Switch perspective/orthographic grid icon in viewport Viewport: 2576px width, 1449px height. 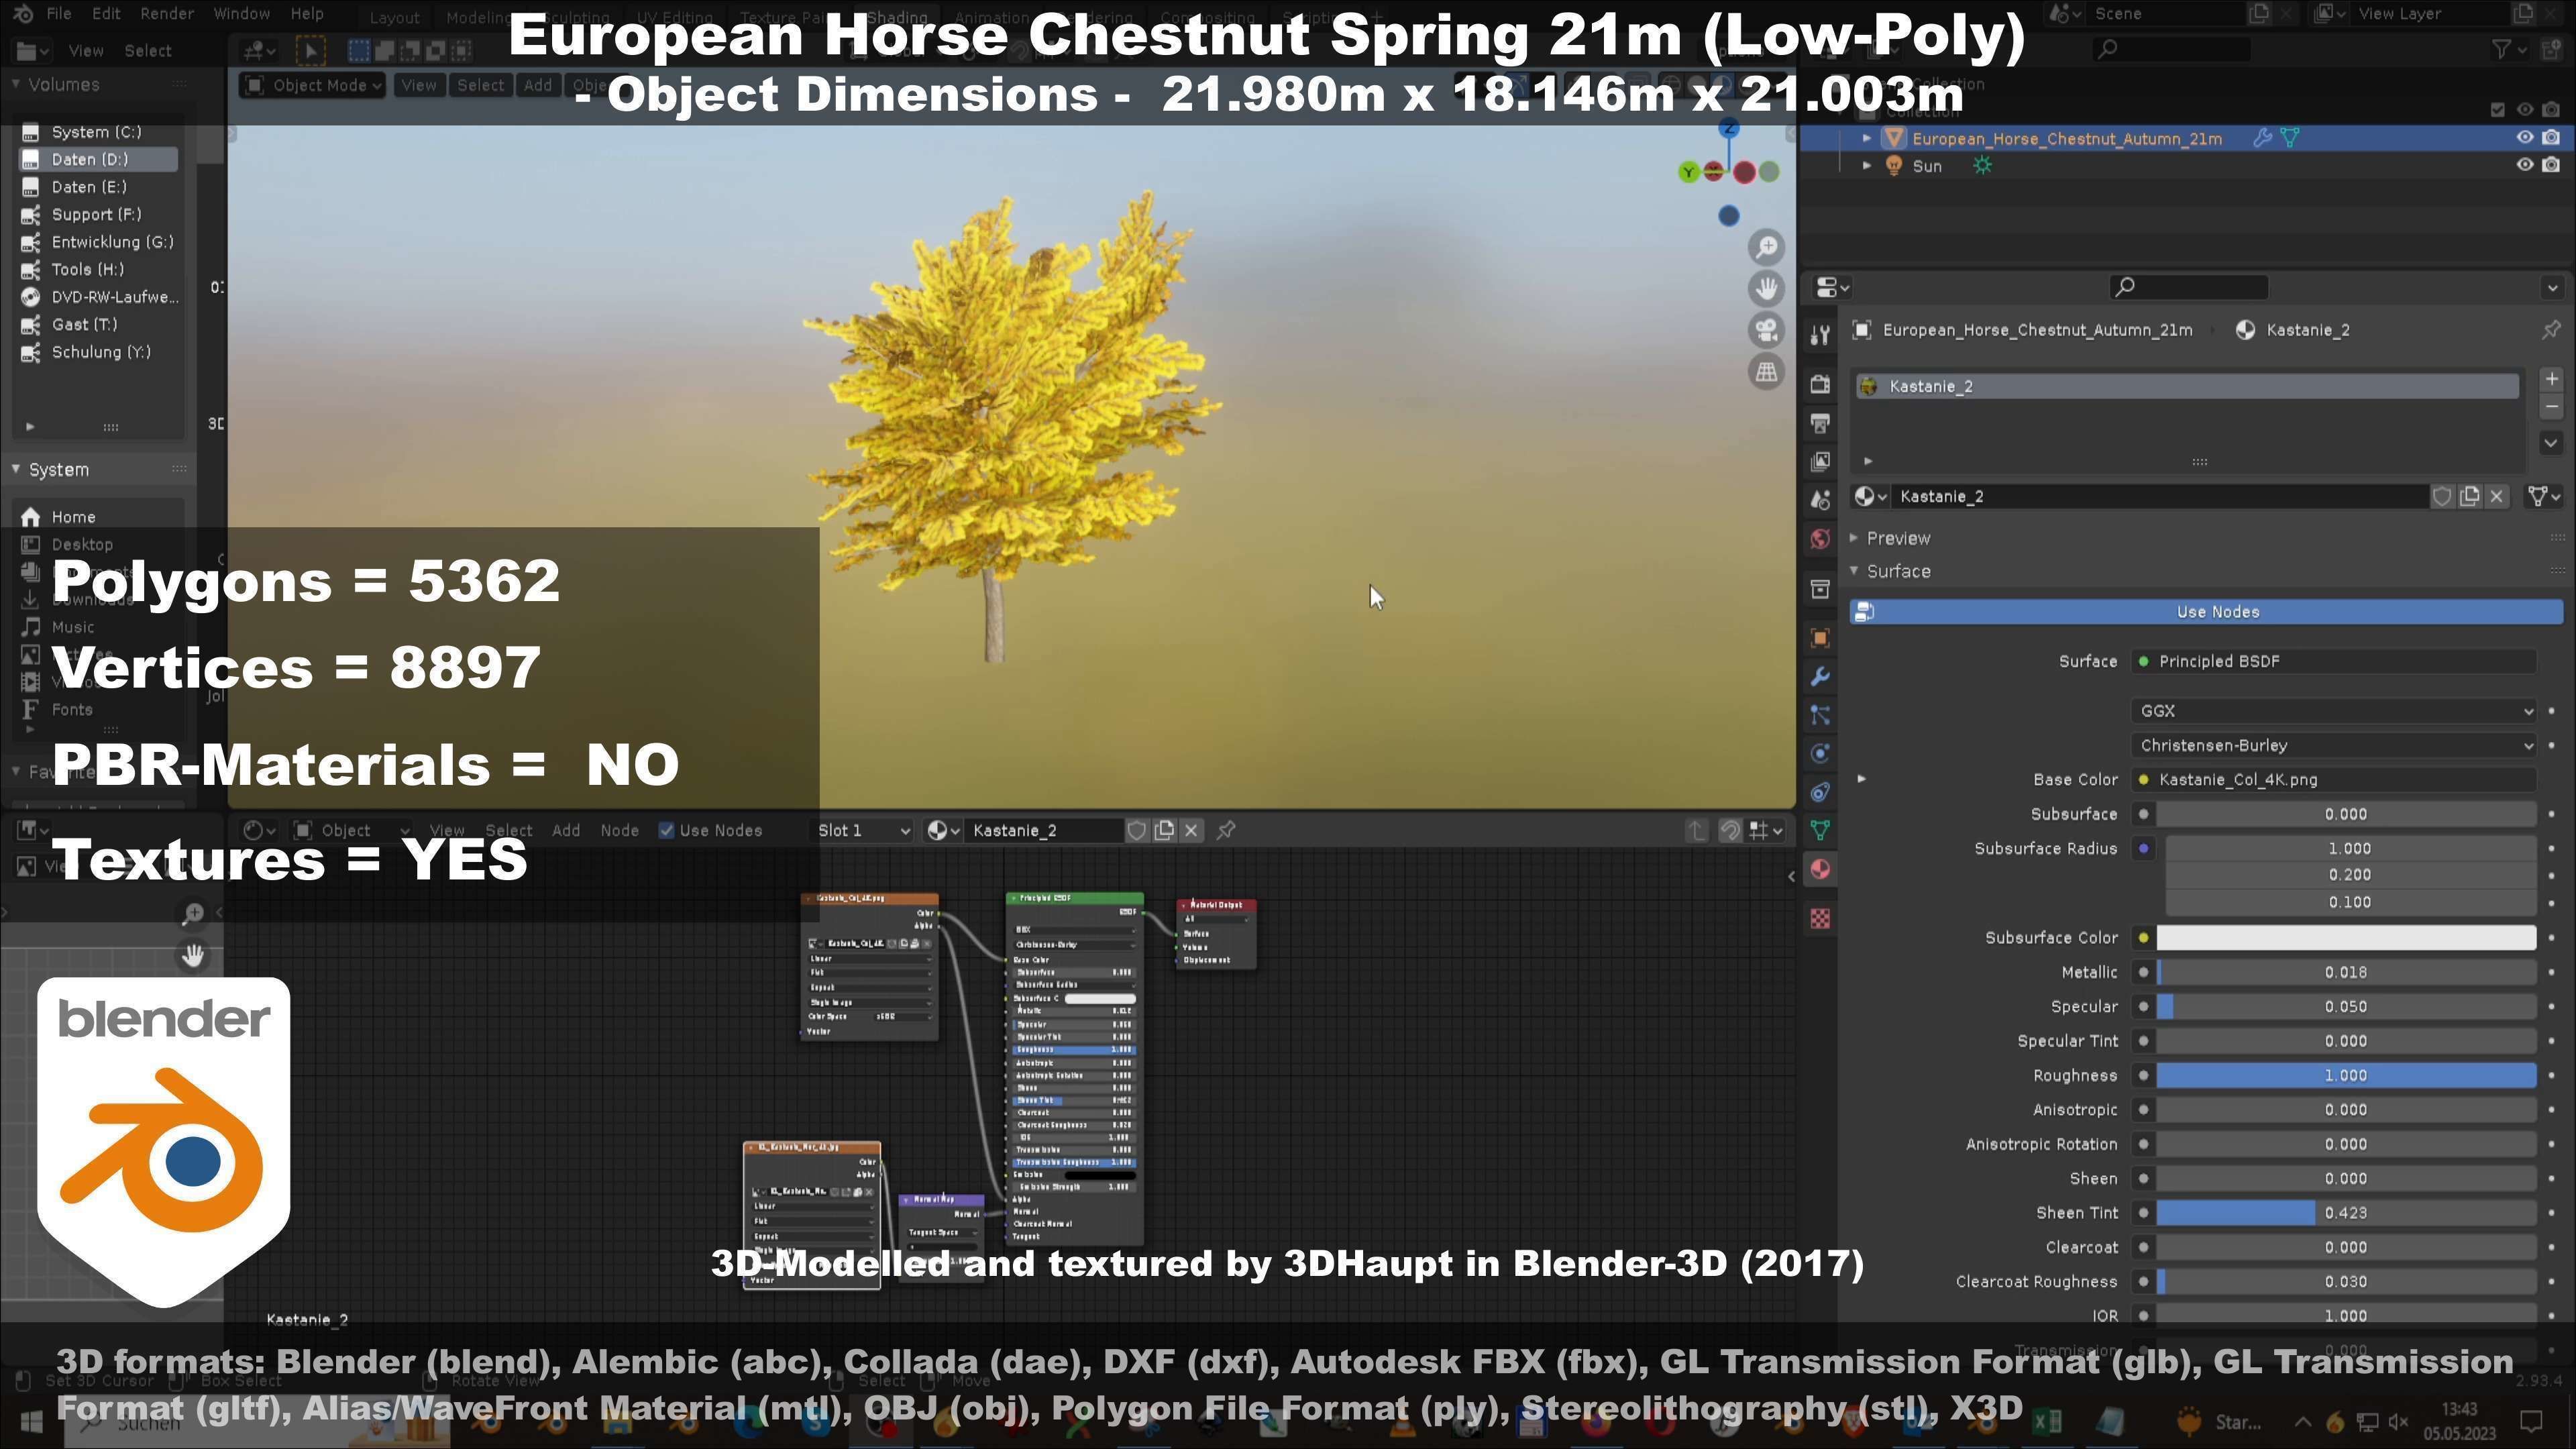(1767, 372)
